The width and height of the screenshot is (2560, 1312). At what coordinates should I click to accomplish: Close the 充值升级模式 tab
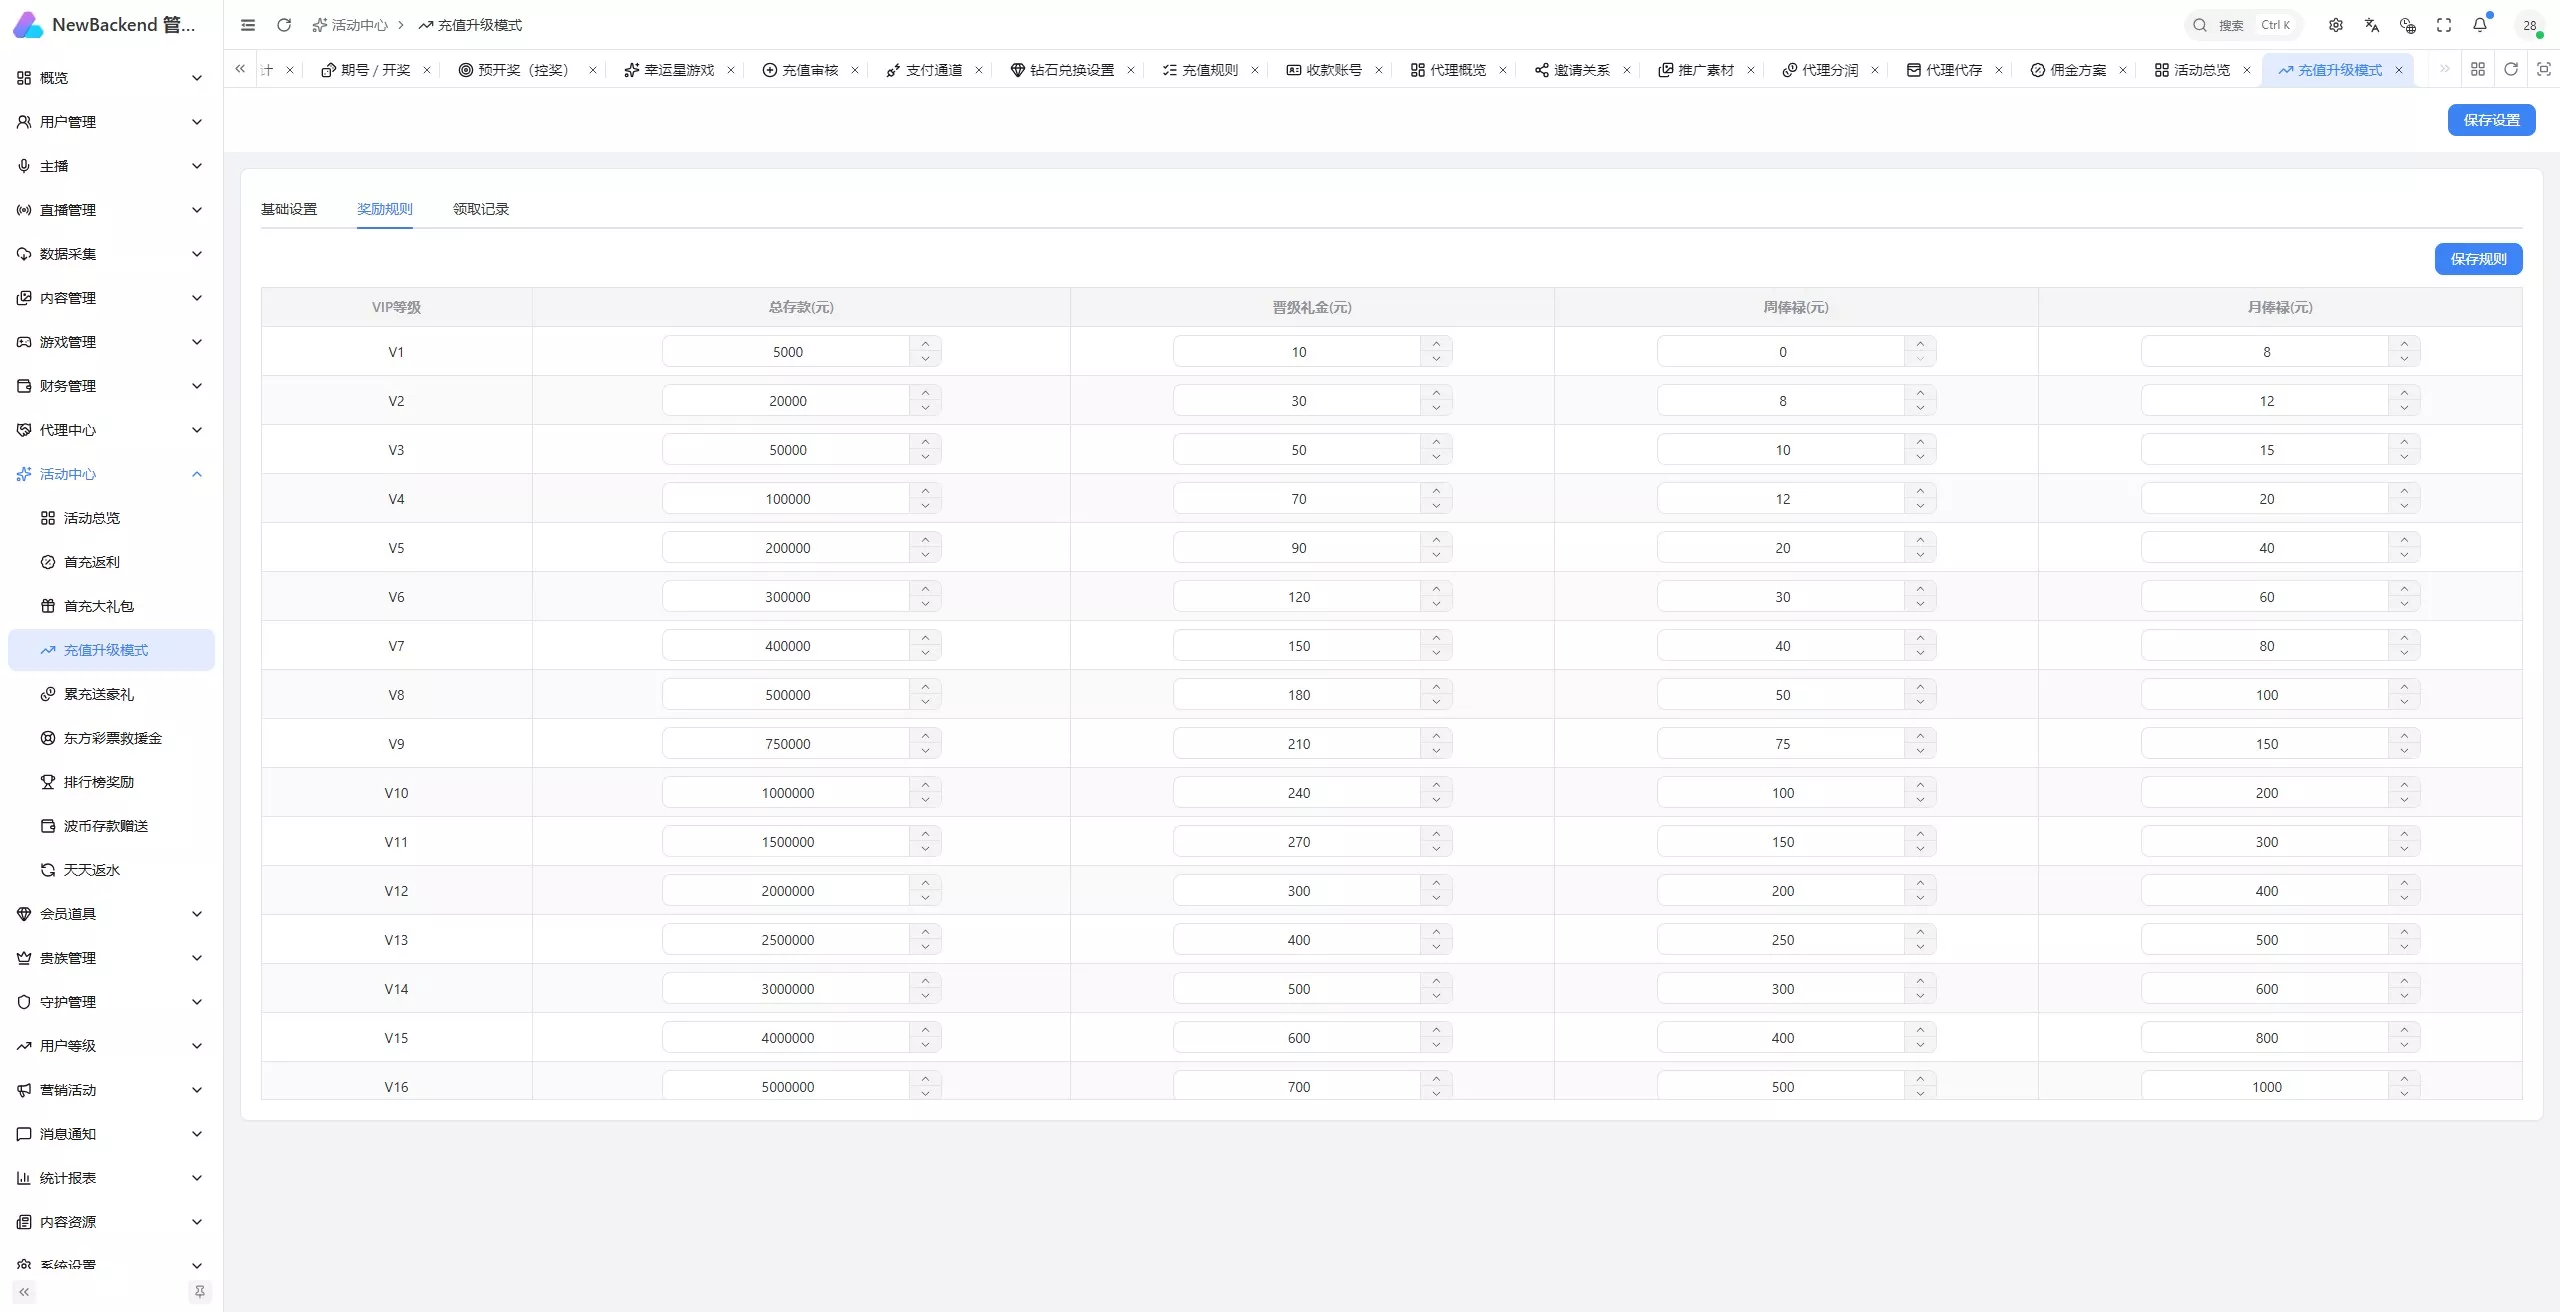pos(2398,70)
